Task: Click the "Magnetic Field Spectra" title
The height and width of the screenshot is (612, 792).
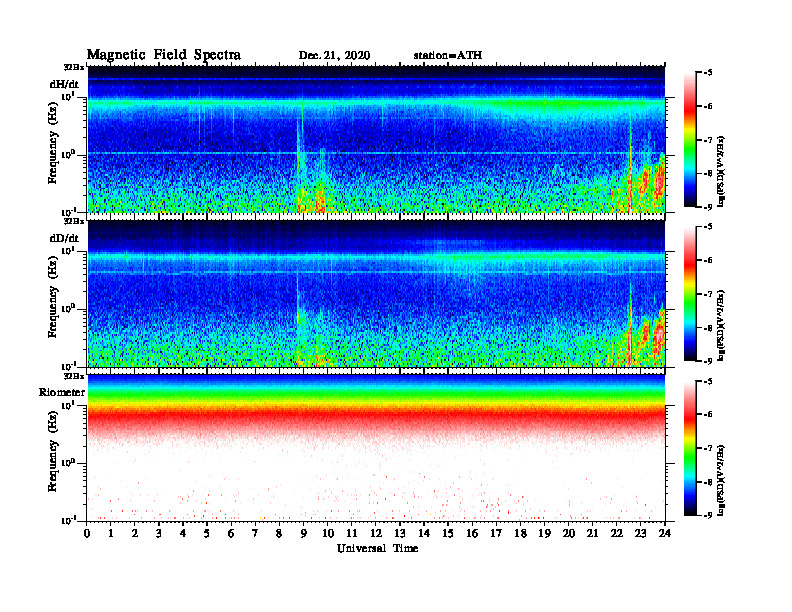Action: (x=164, y=55)
